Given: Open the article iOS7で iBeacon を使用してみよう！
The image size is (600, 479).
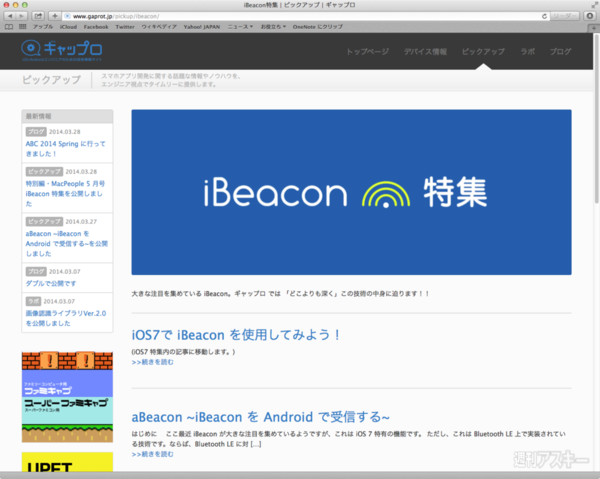Looking at the screenshot, I should [236, 335].
